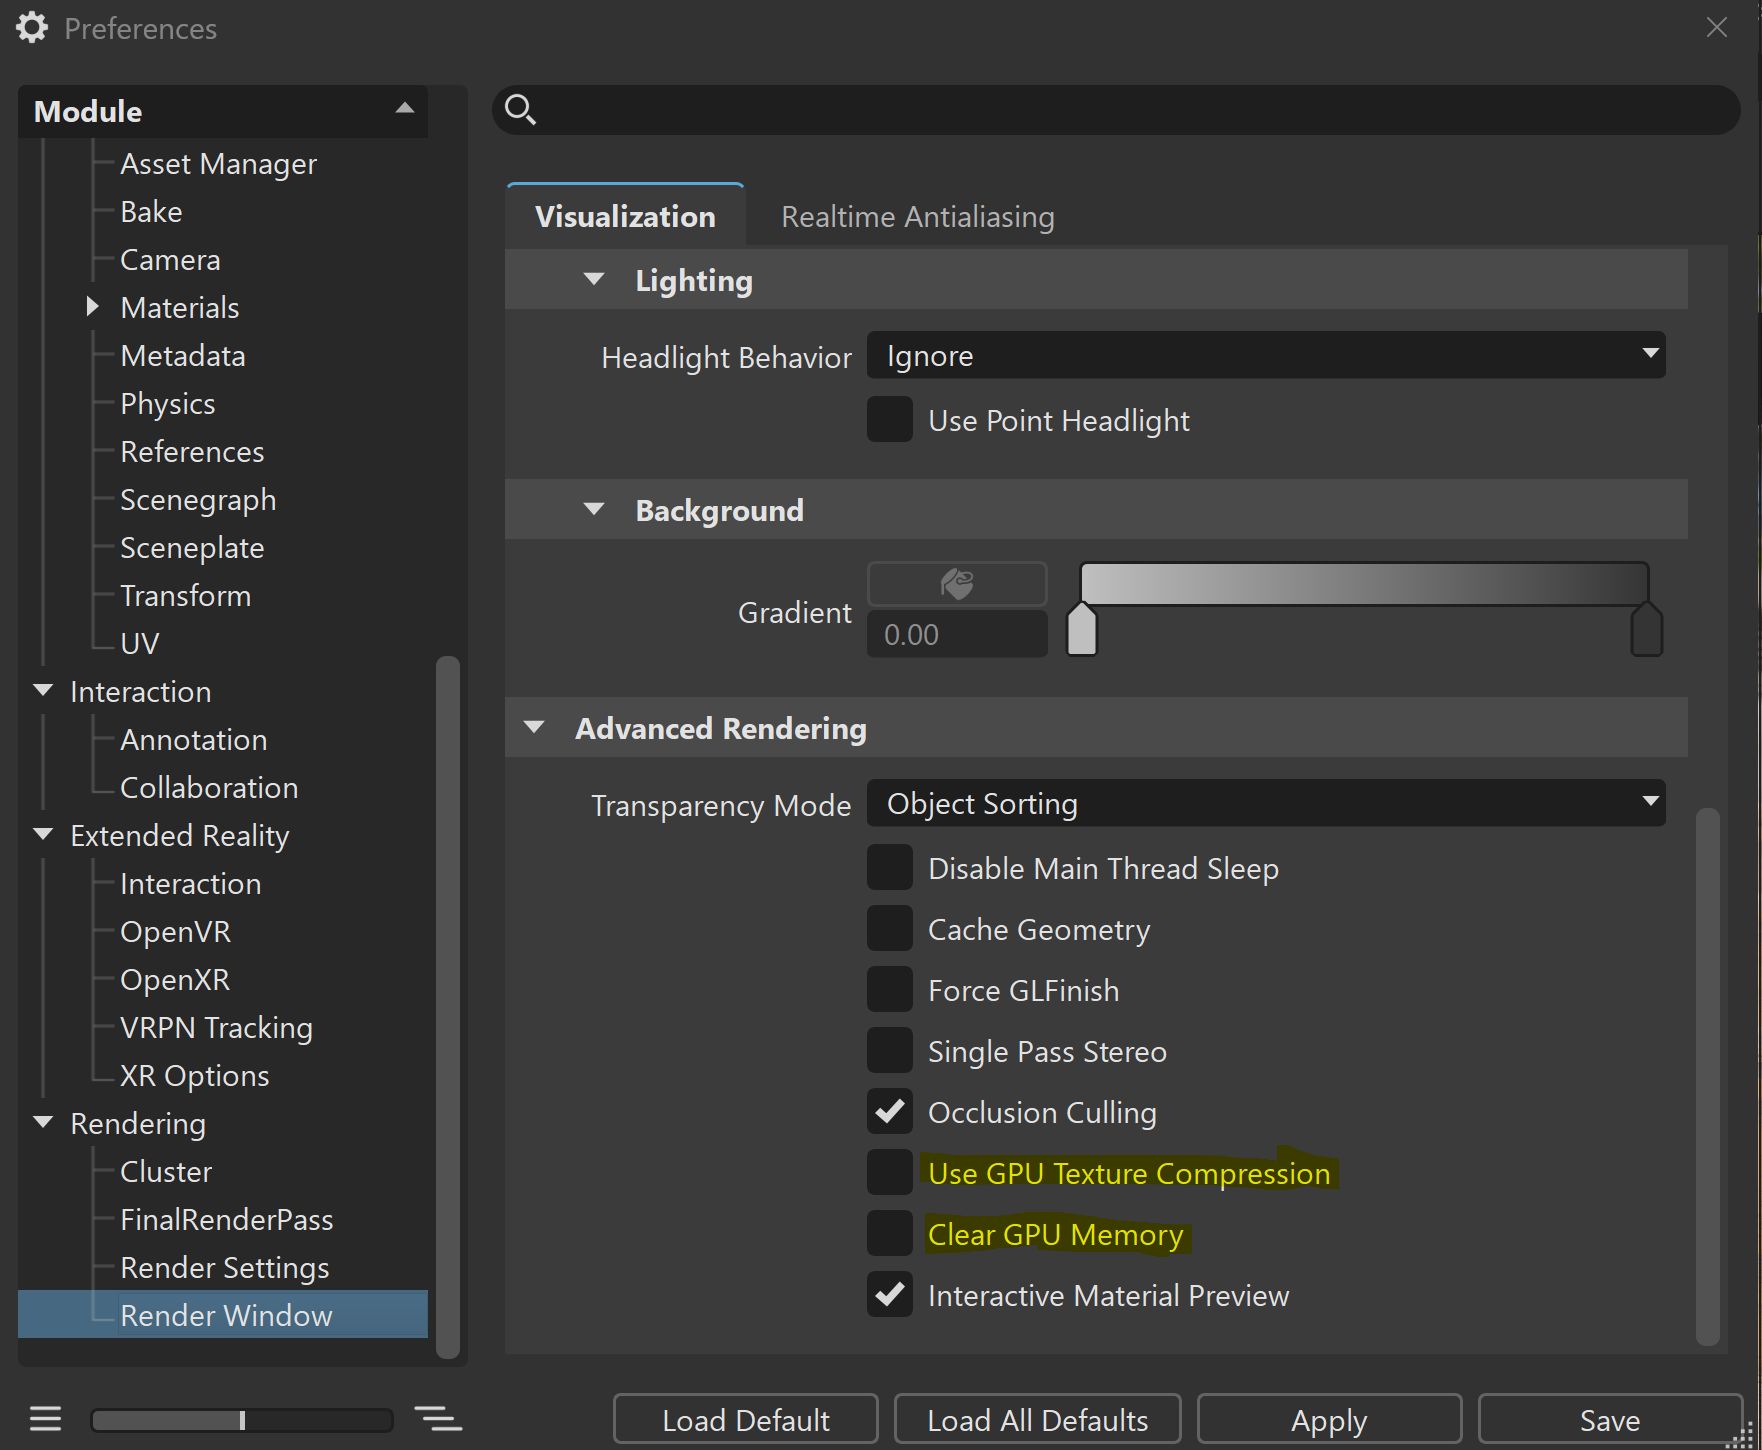Click the hamburger menu icon at bottom left

[x=45, y=1419]
